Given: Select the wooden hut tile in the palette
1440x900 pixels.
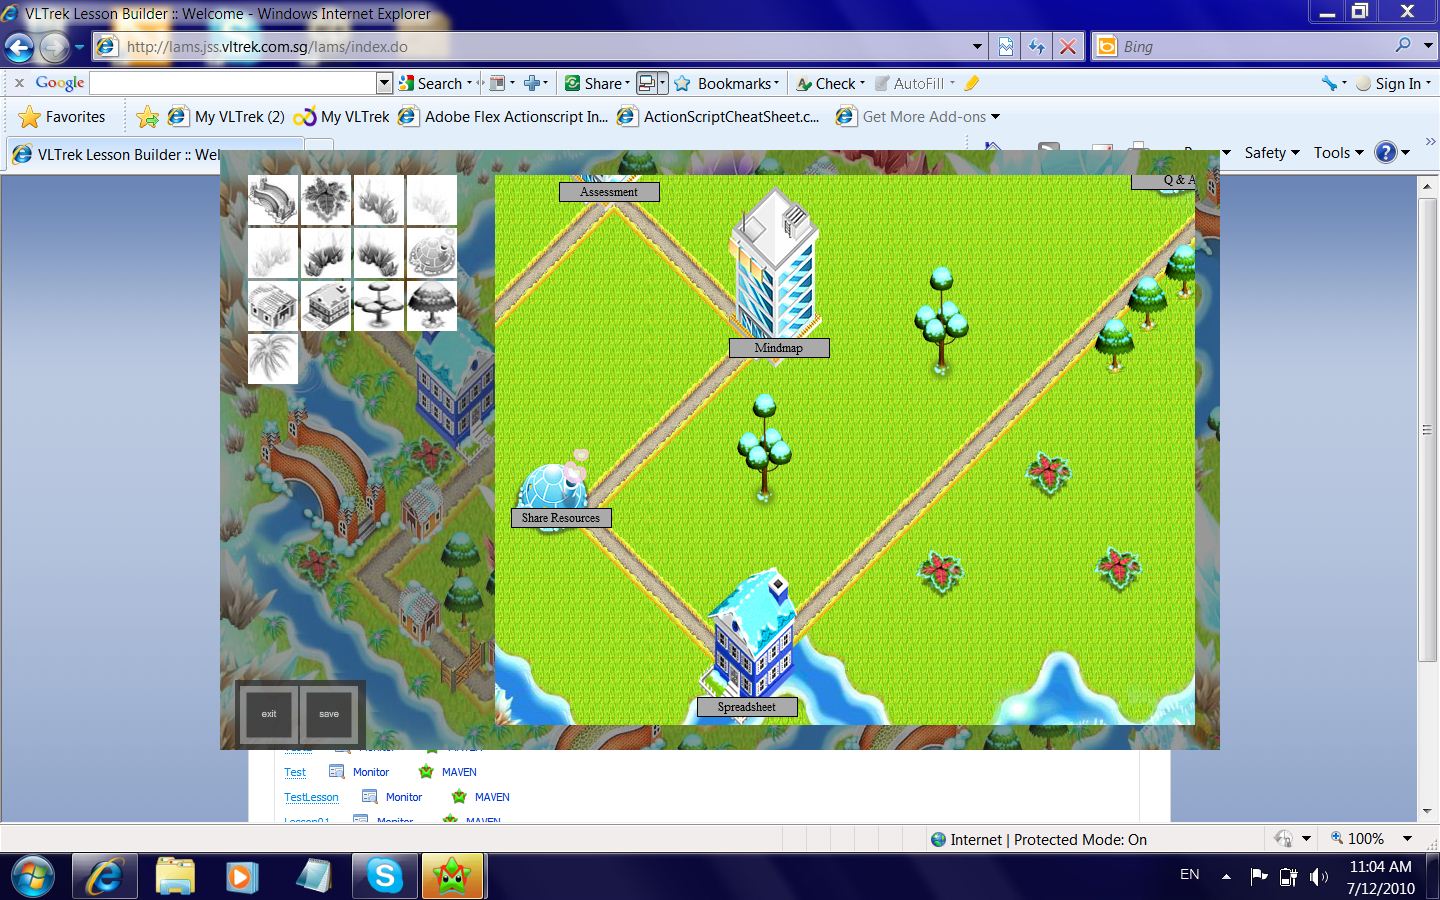Looking at the screenshot, I should coord(273,305).
